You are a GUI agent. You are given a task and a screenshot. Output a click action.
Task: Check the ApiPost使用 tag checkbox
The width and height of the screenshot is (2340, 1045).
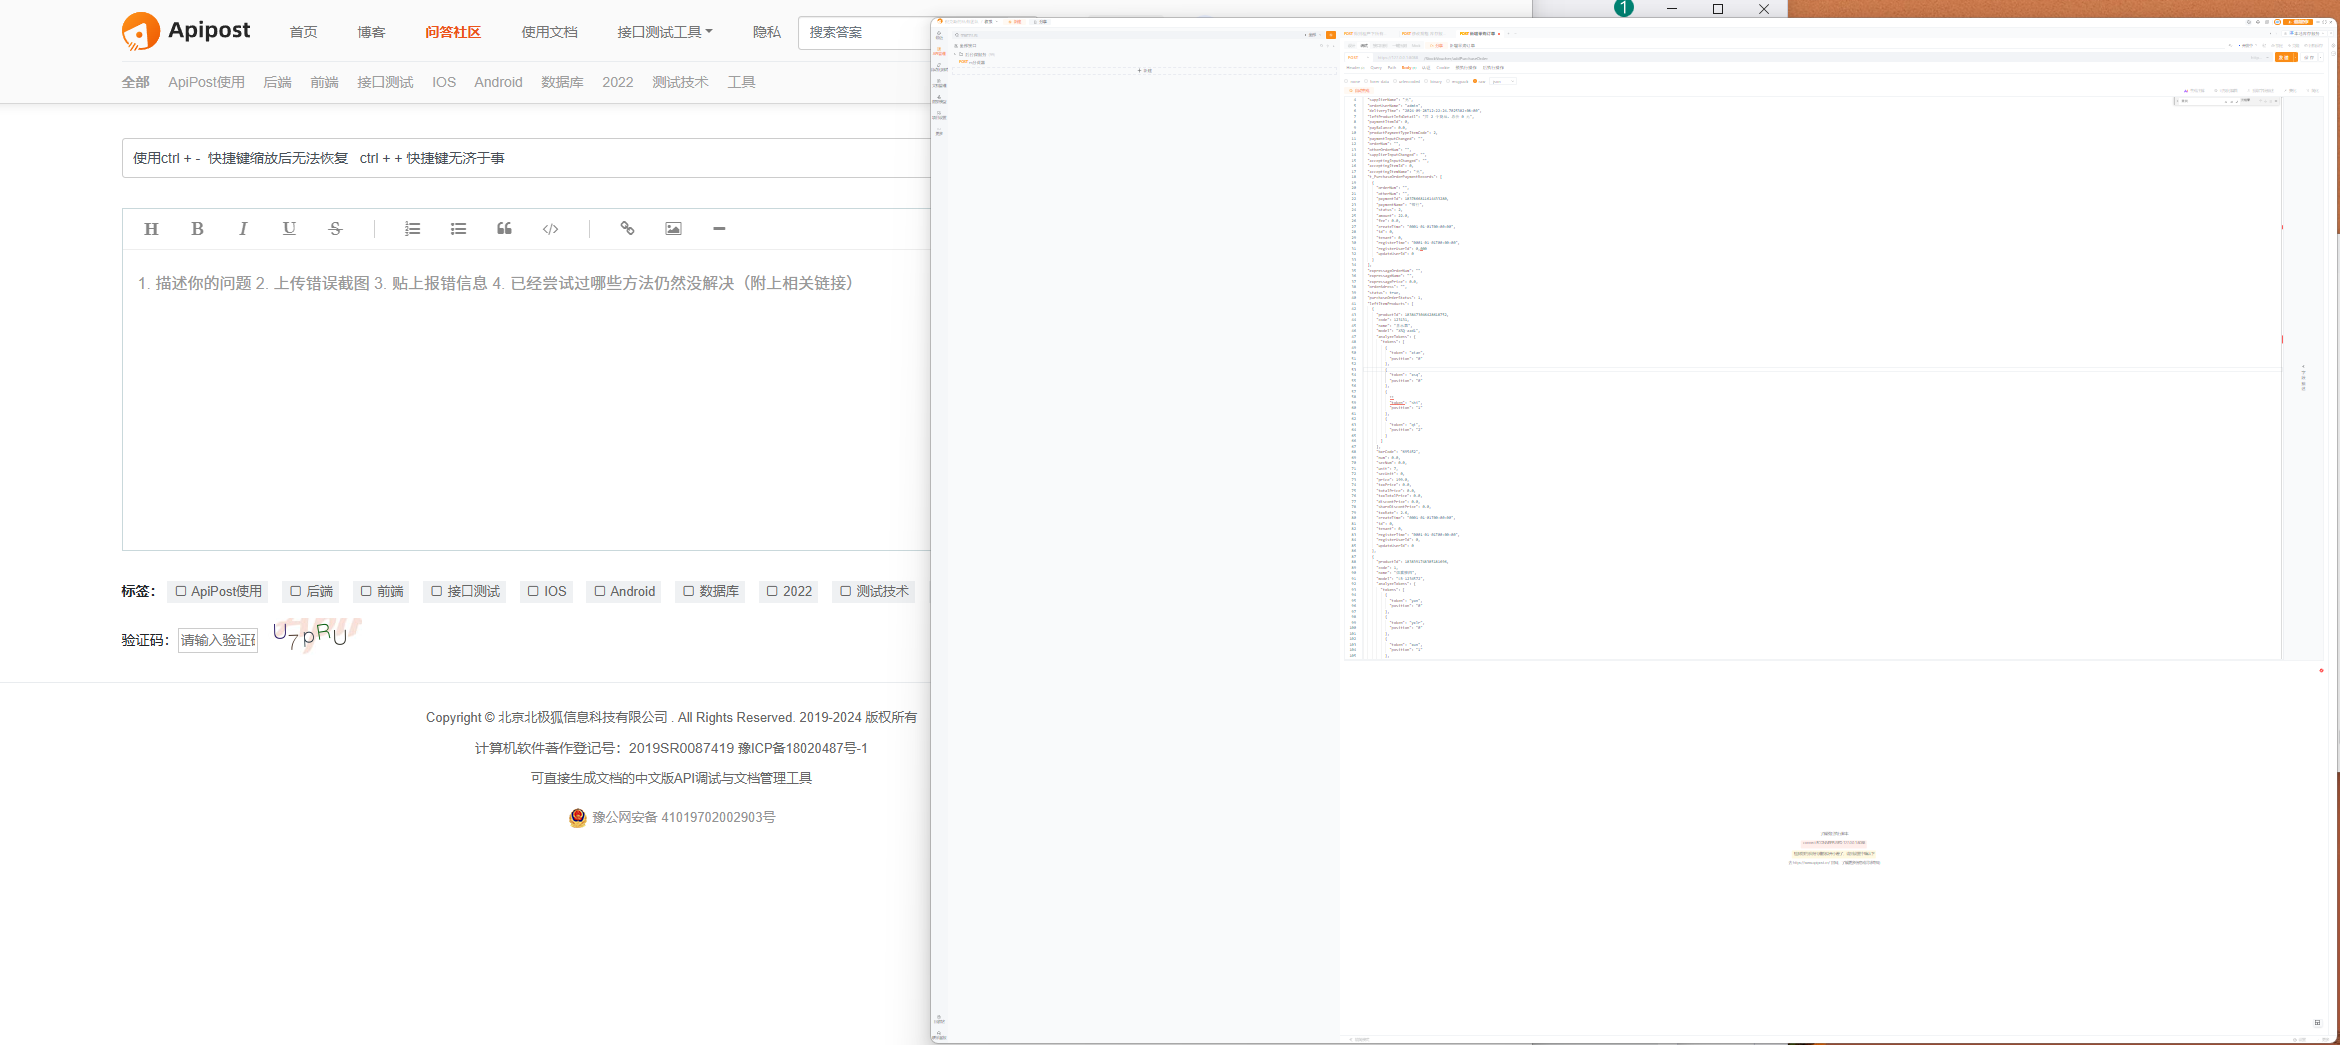click(181, 591)
